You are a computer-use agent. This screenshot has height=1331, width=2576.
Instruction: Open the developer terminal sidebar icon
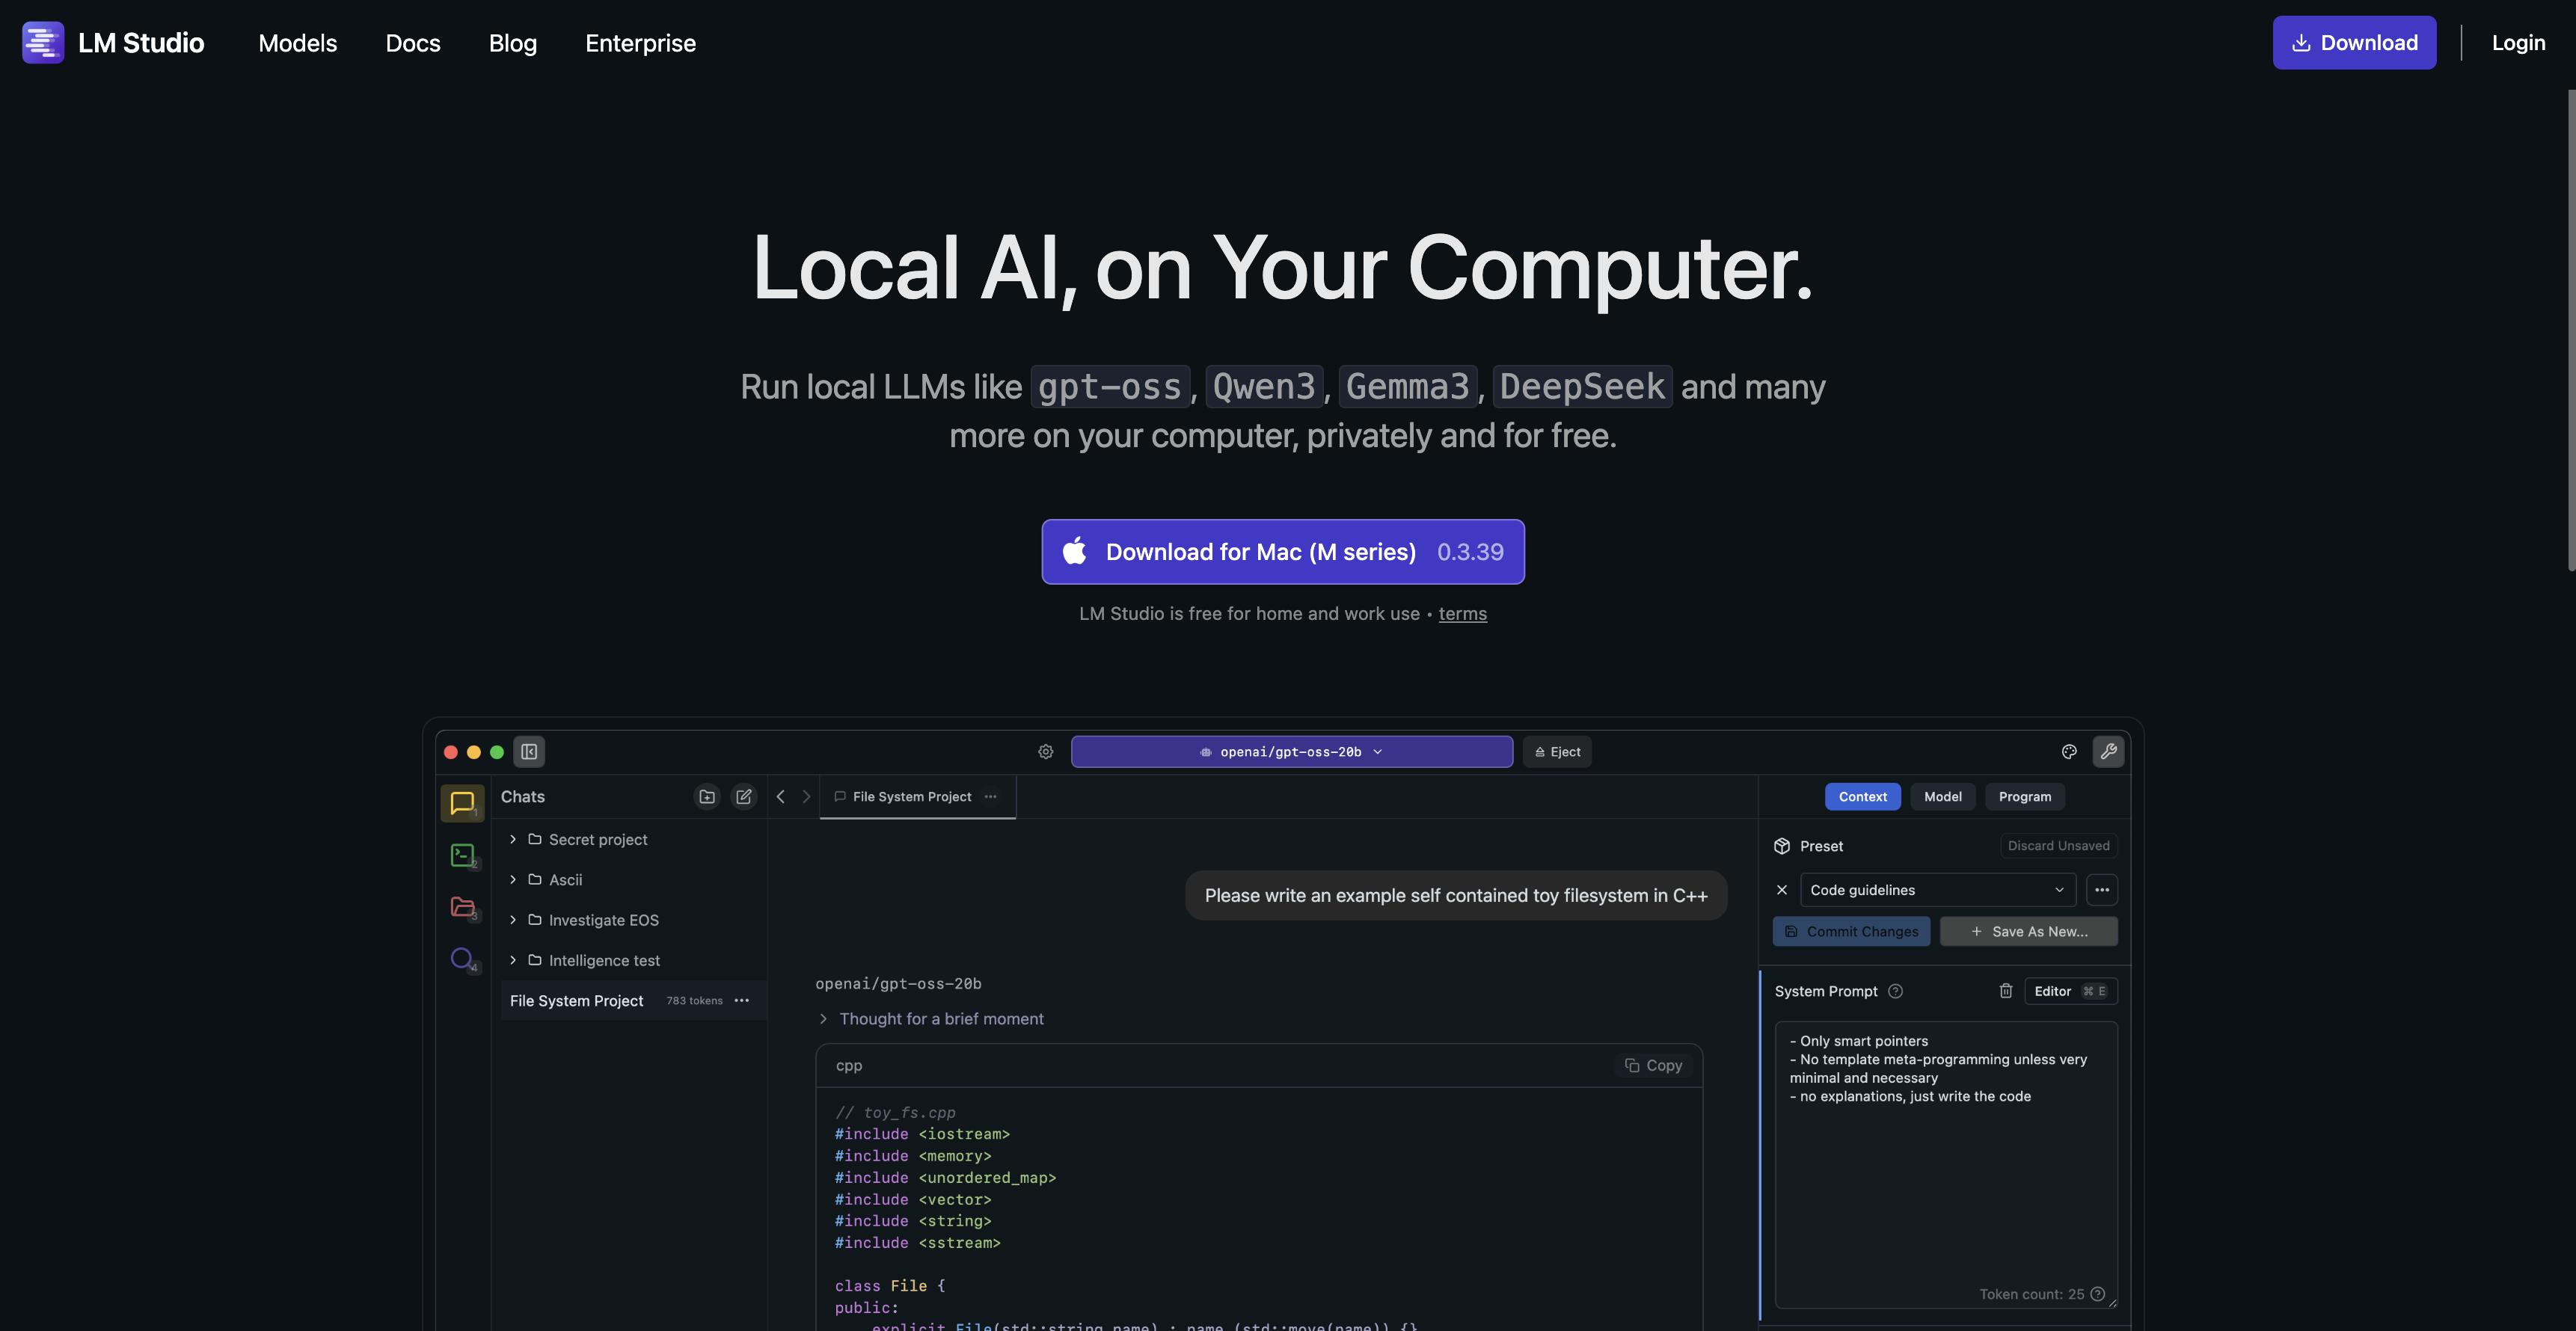pyautogui.click(x=462, y=855)
